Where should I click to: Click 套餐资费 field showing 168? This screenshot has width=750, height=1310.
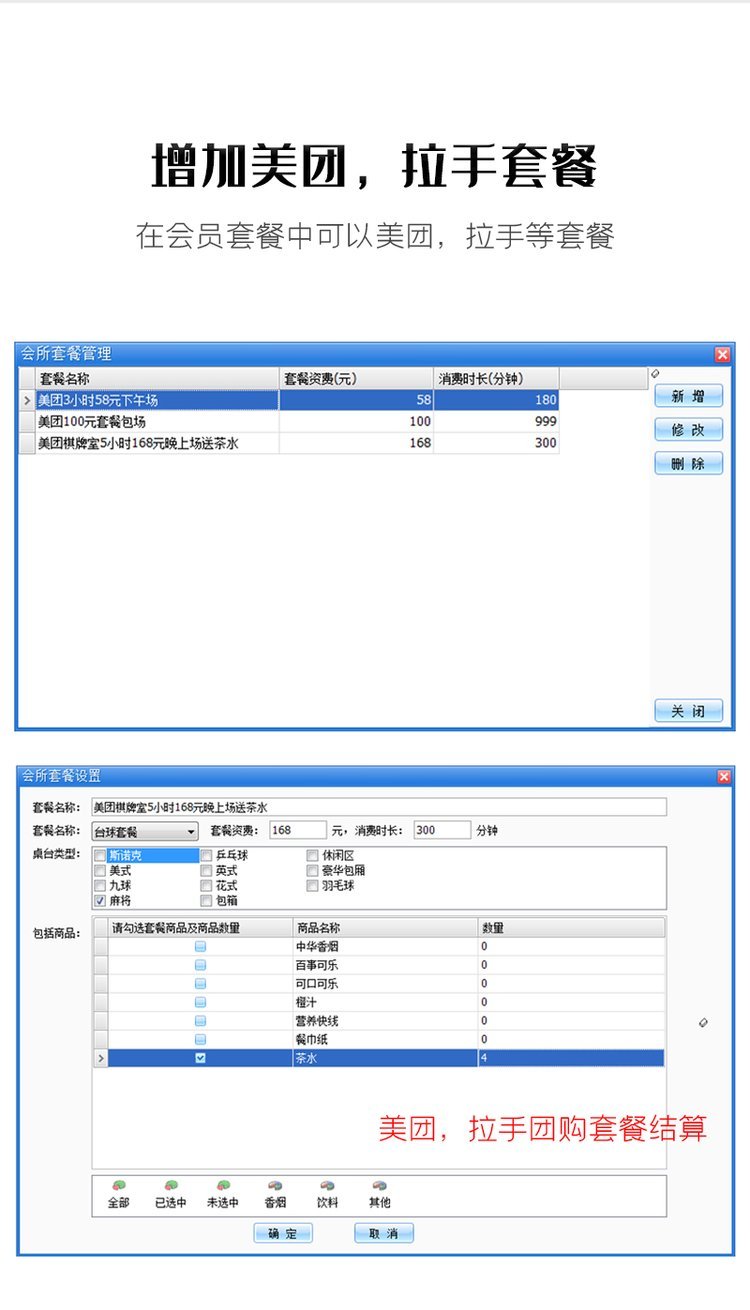click(x=298, y=831)
